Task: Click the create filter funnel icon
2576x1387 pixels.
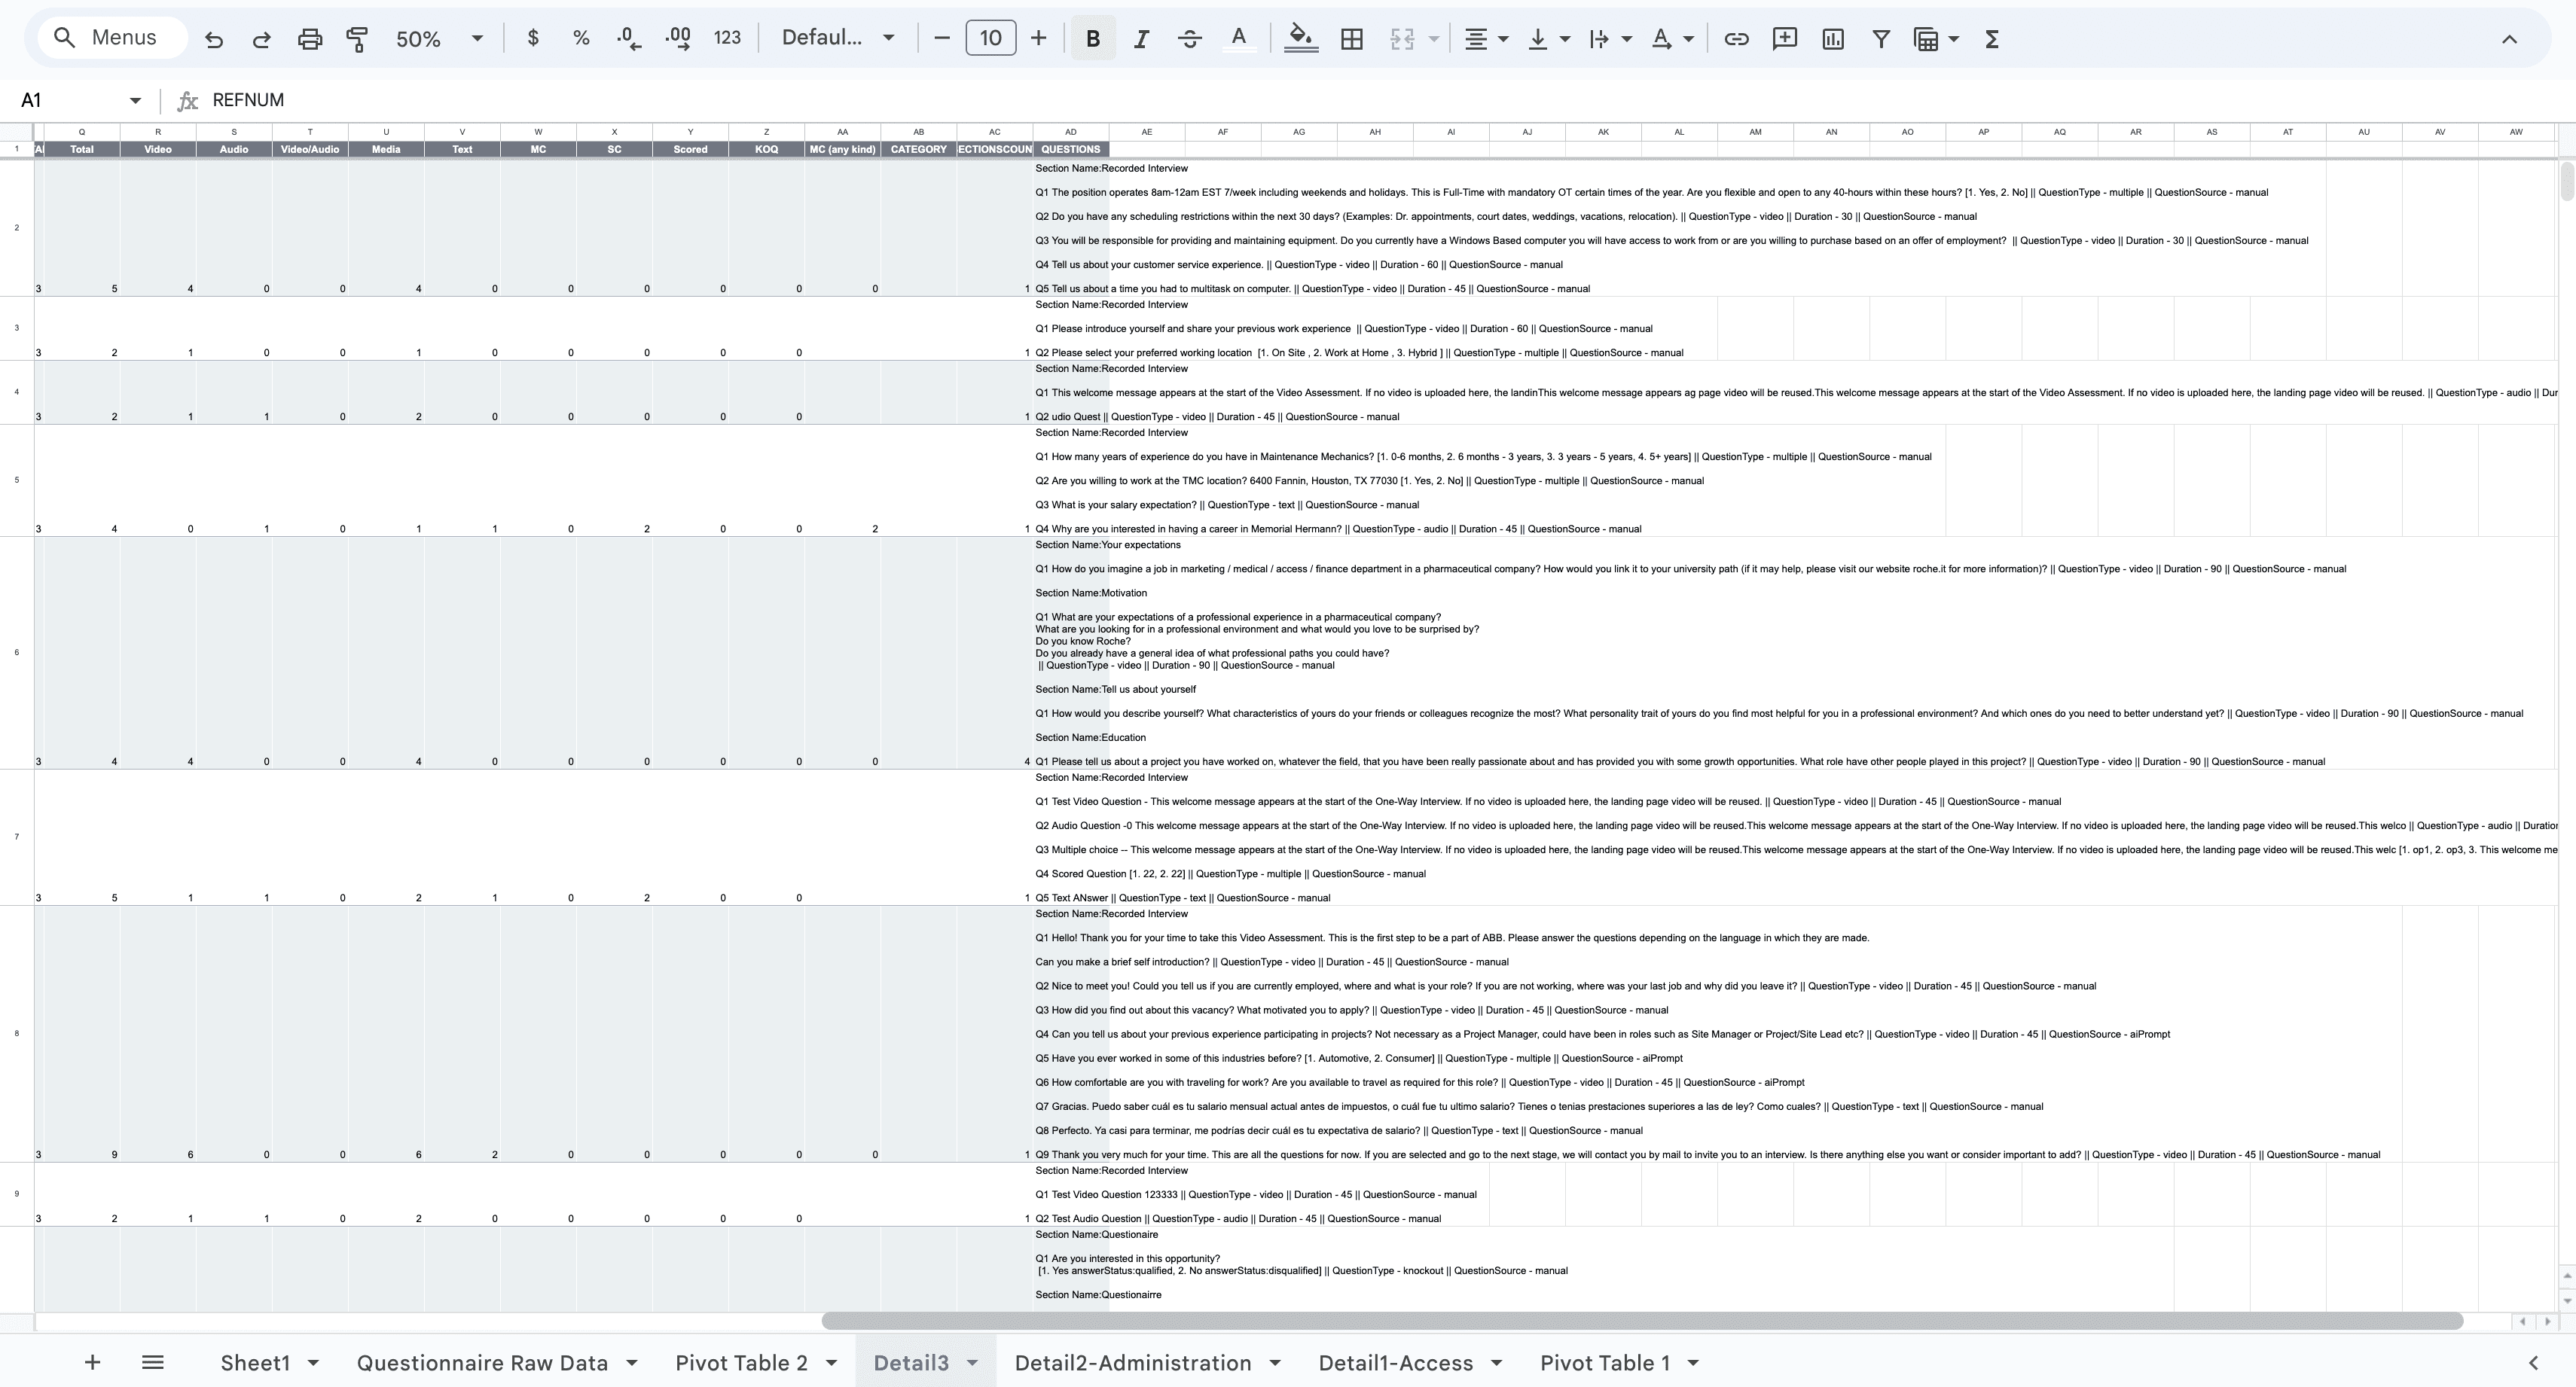Action: pos(1880,39)
